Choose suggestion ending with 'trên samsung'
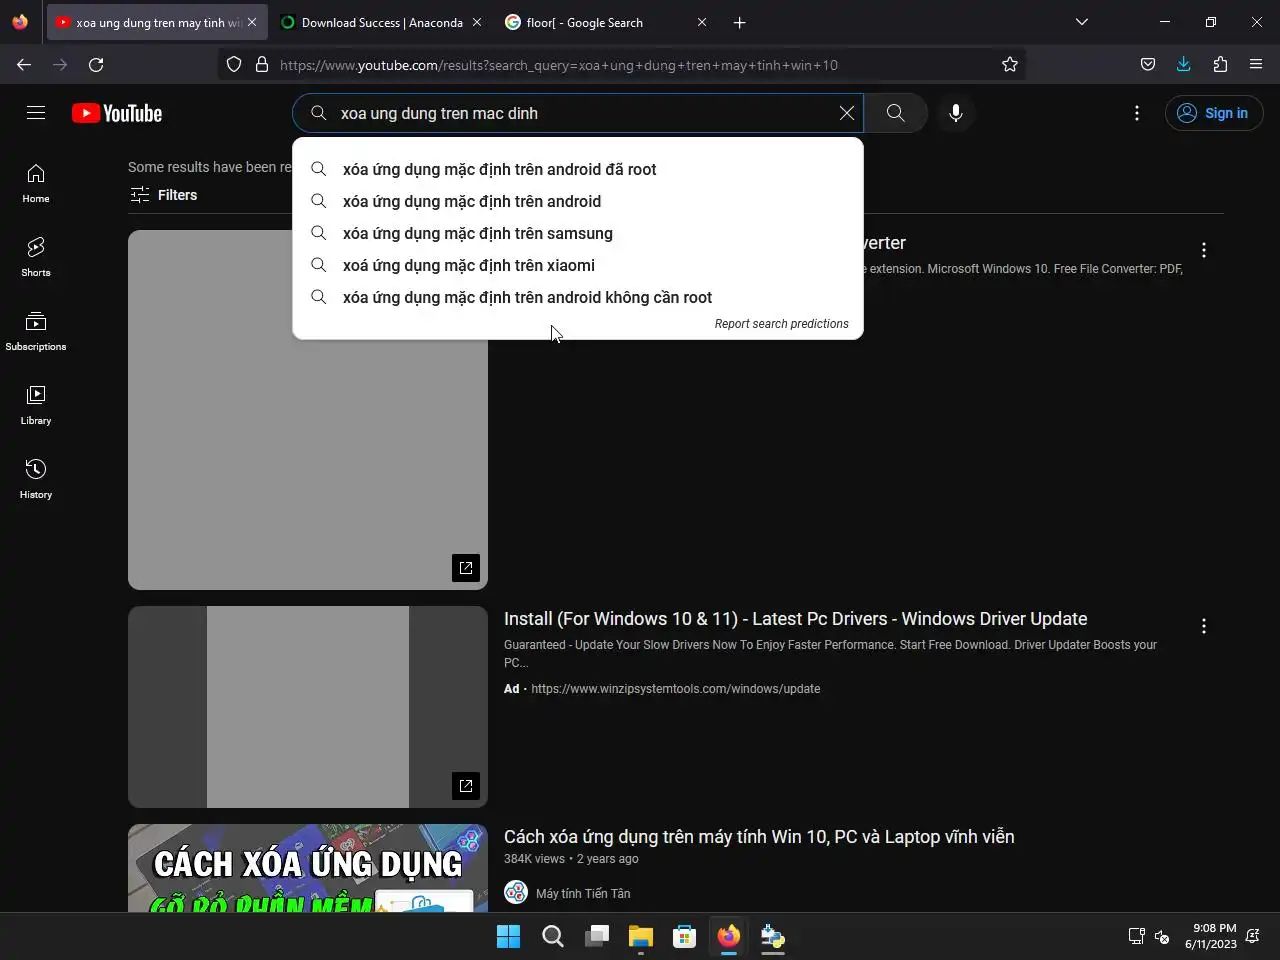1280x960 pixels. pyautogui.click(x=578, y=233)
